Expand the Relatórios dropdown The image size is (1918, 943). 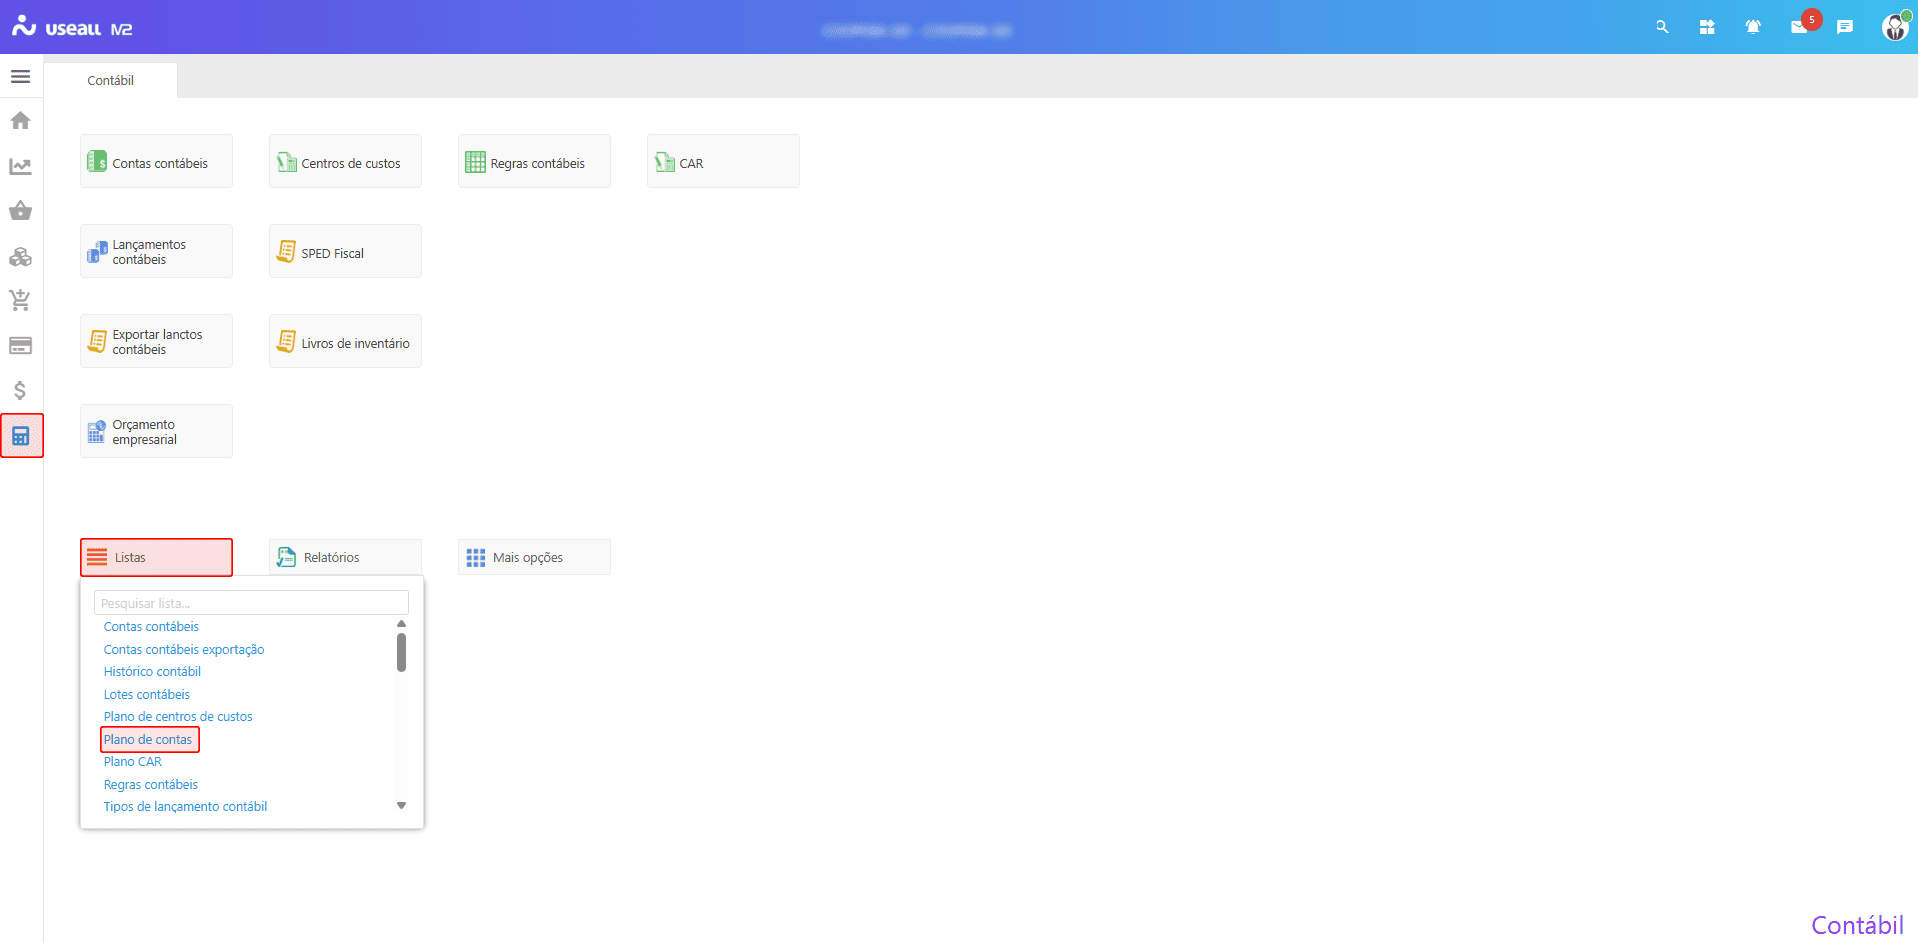coord(345,557)
